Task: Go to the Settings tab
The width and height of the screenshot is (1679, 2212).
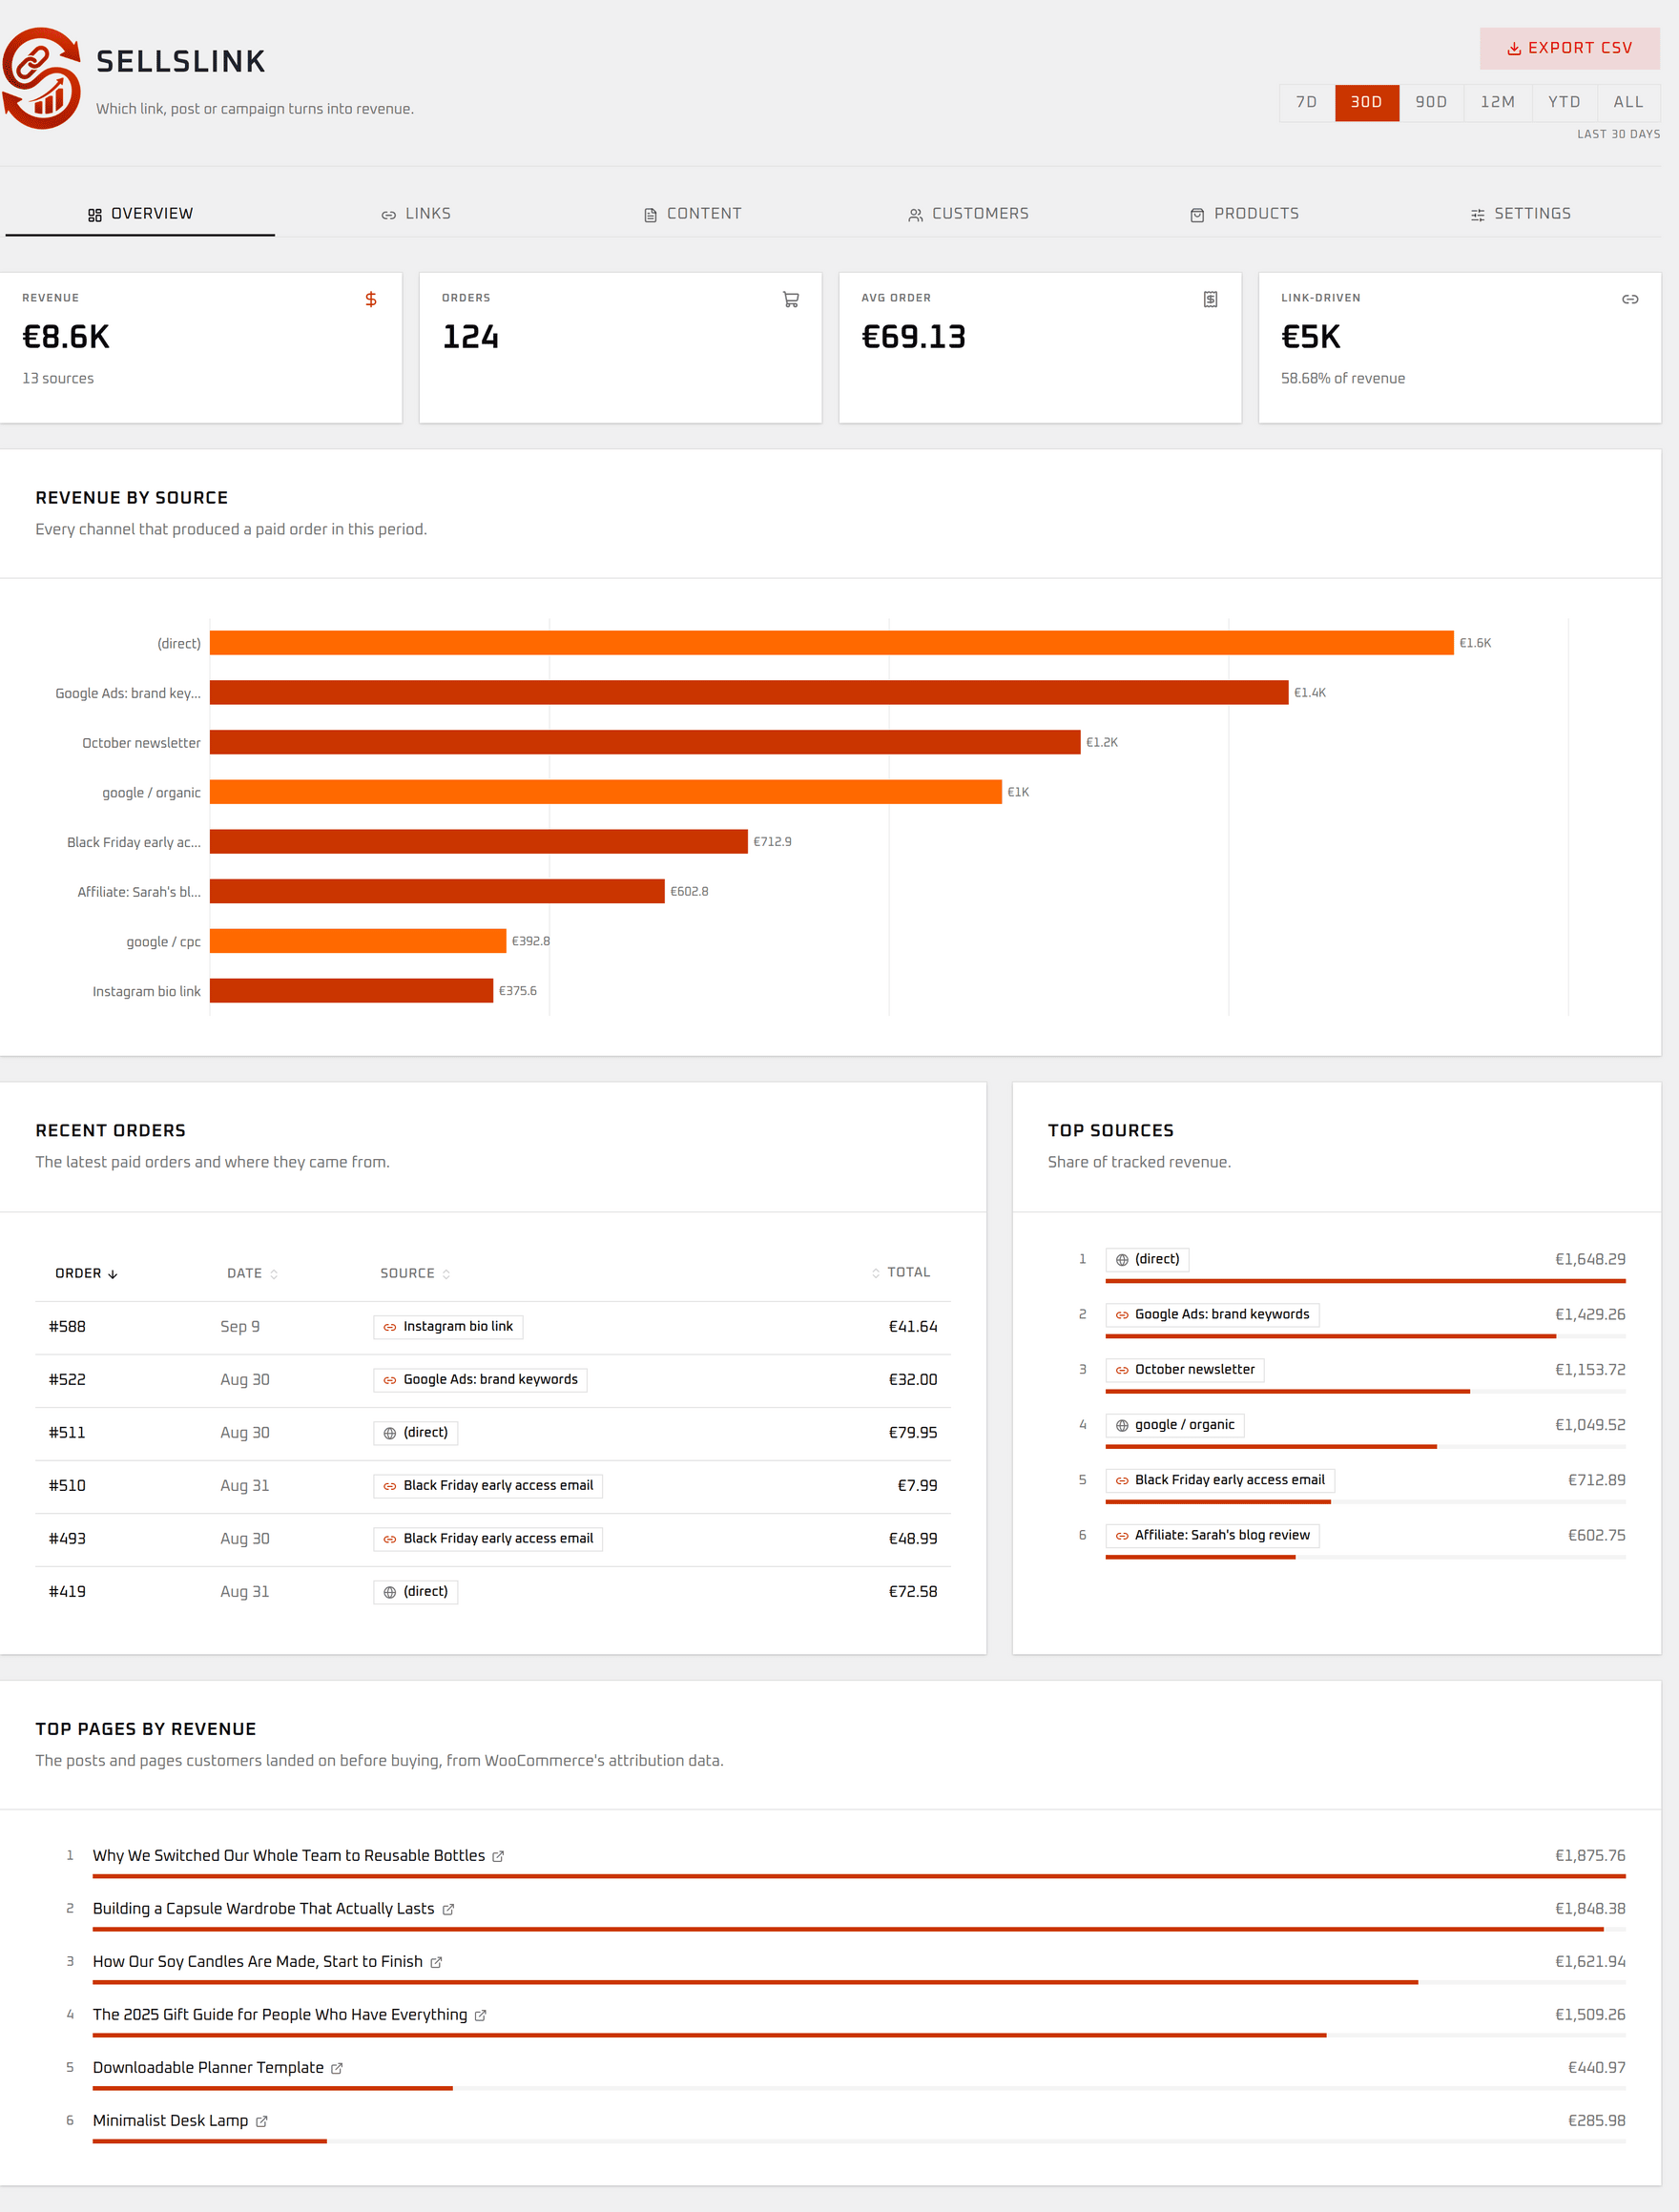Action: [x=1520, y=214]
